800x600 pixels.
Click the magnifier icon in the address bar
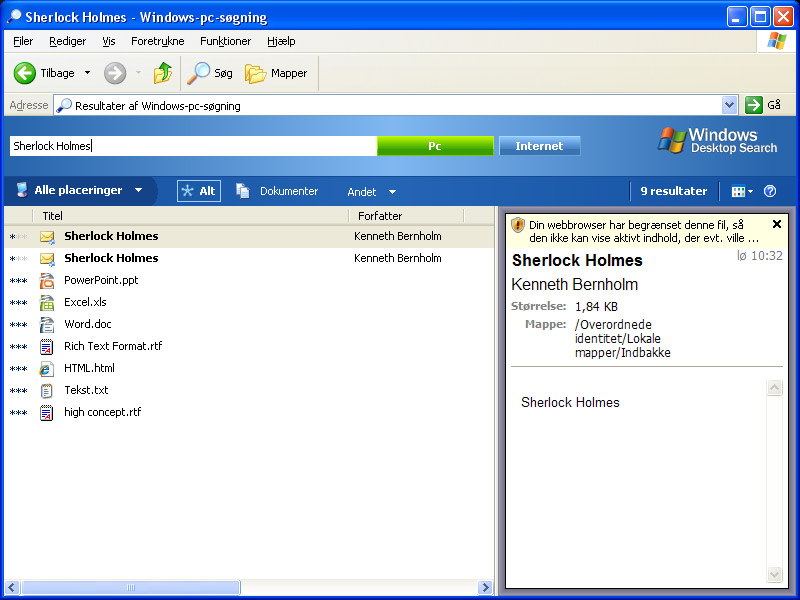[x=64, y=105]
